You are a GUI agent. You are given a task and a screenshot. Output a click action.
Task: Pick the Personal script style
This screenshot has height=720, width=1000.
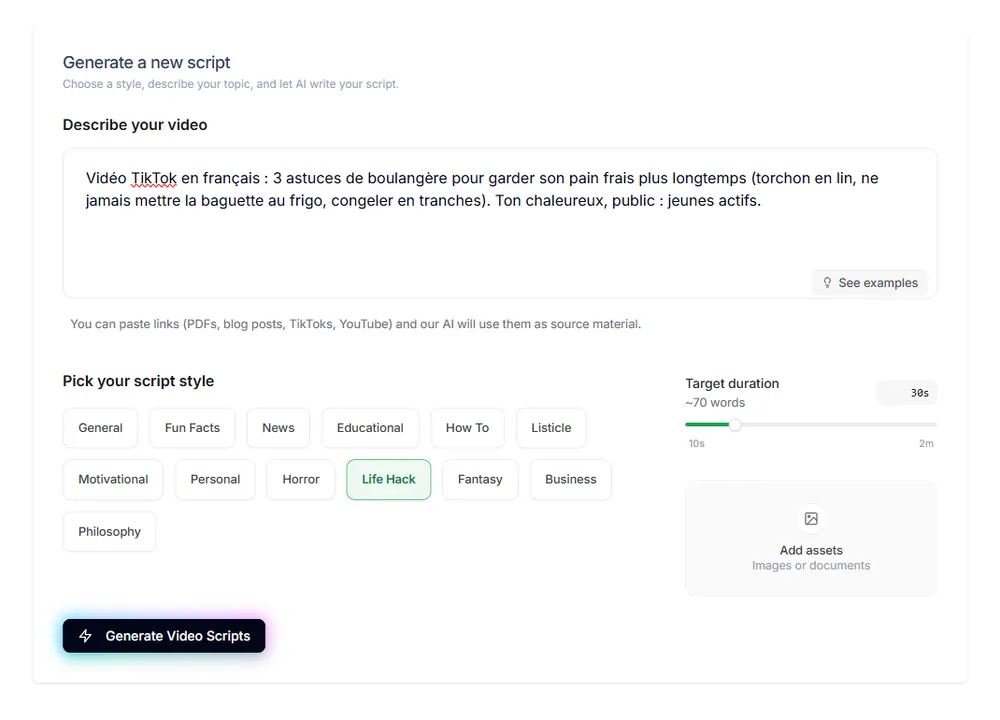[215, 480]
